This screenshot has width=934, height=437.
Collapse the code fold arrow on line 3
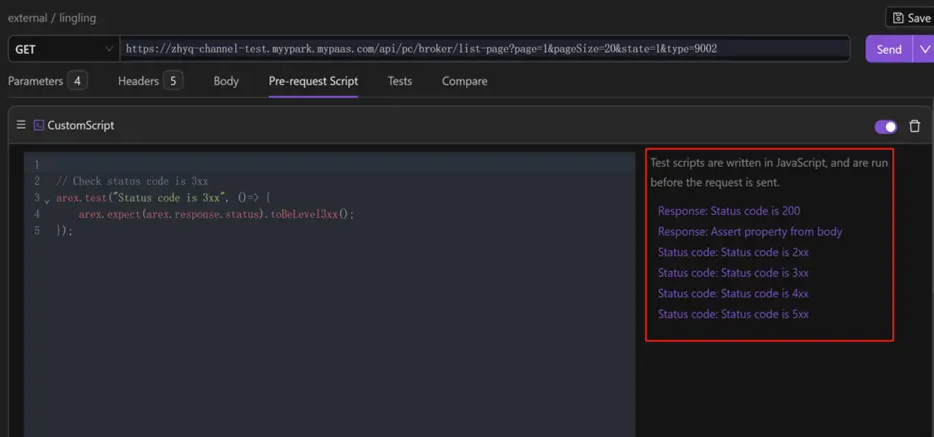click(x=47, y=200)
